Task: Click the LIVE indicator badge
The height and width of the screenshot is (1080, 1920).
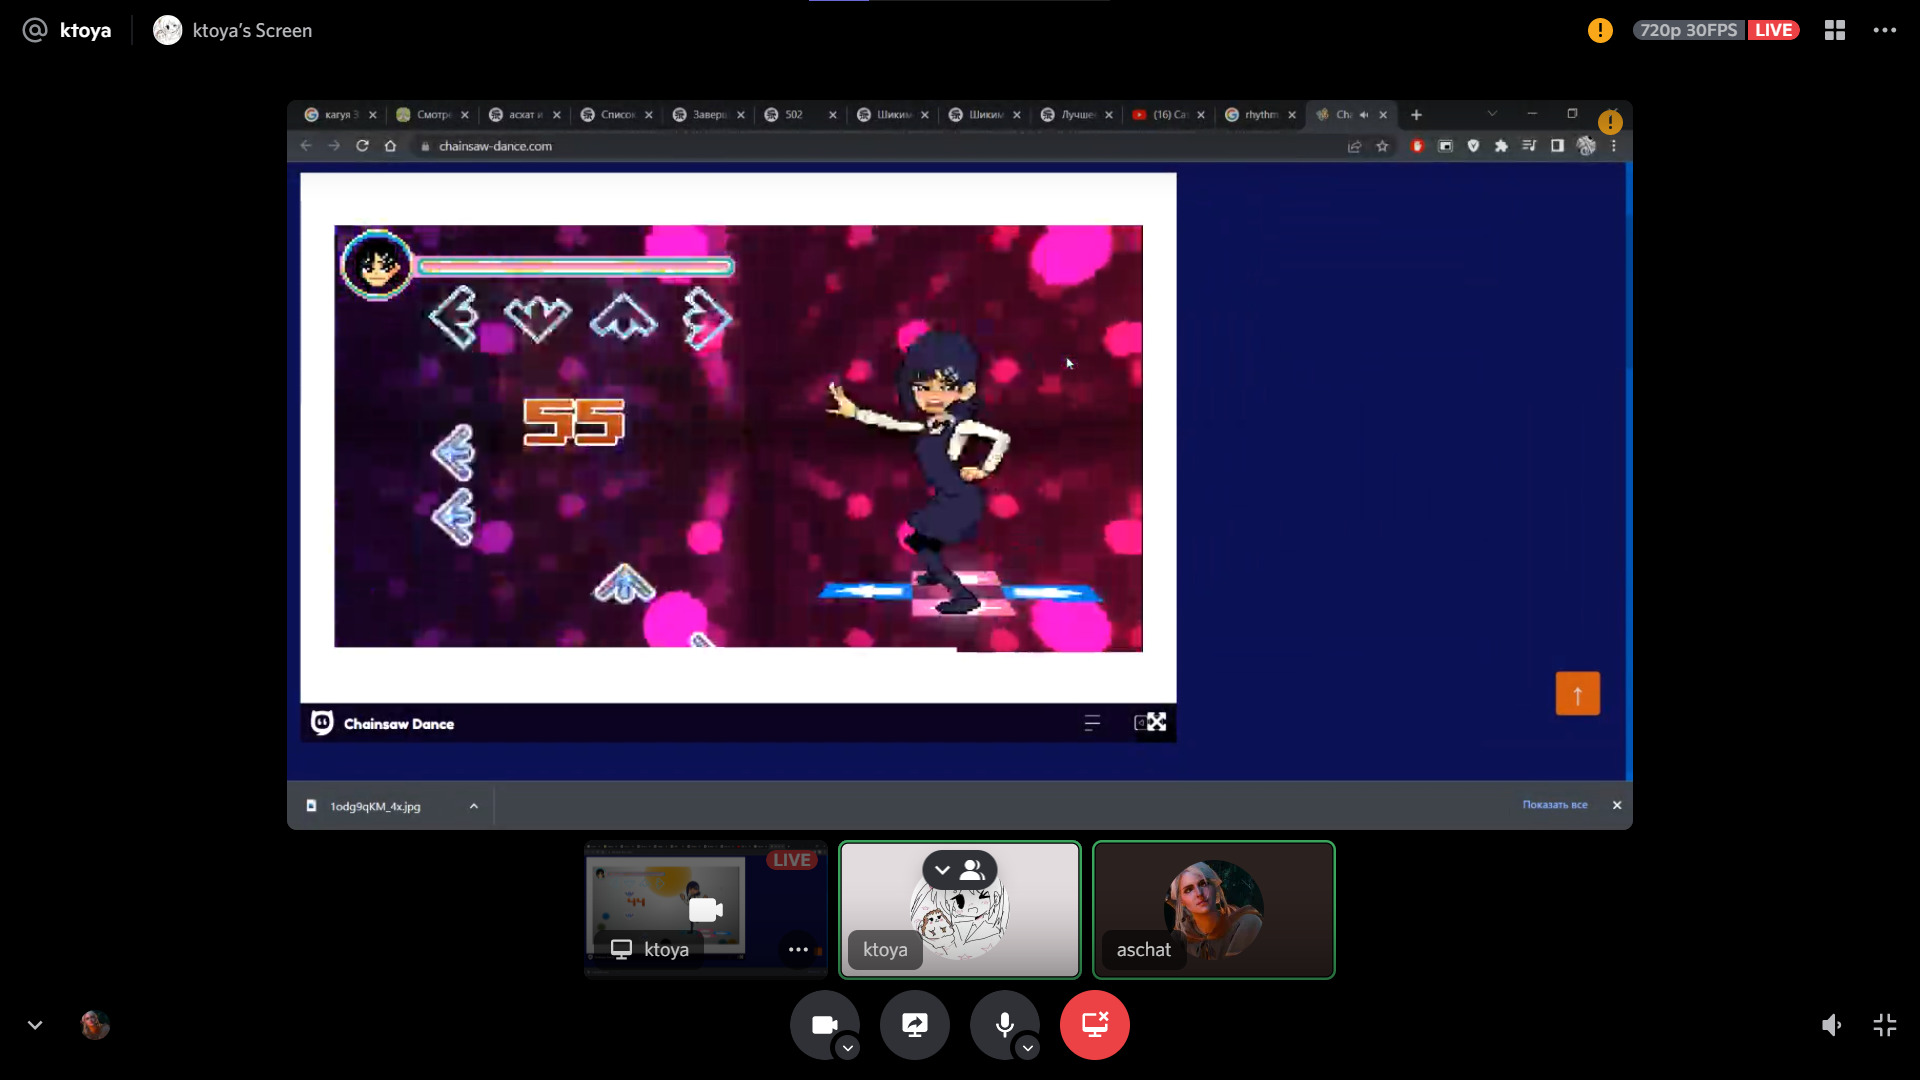Action: (1773, 31)
